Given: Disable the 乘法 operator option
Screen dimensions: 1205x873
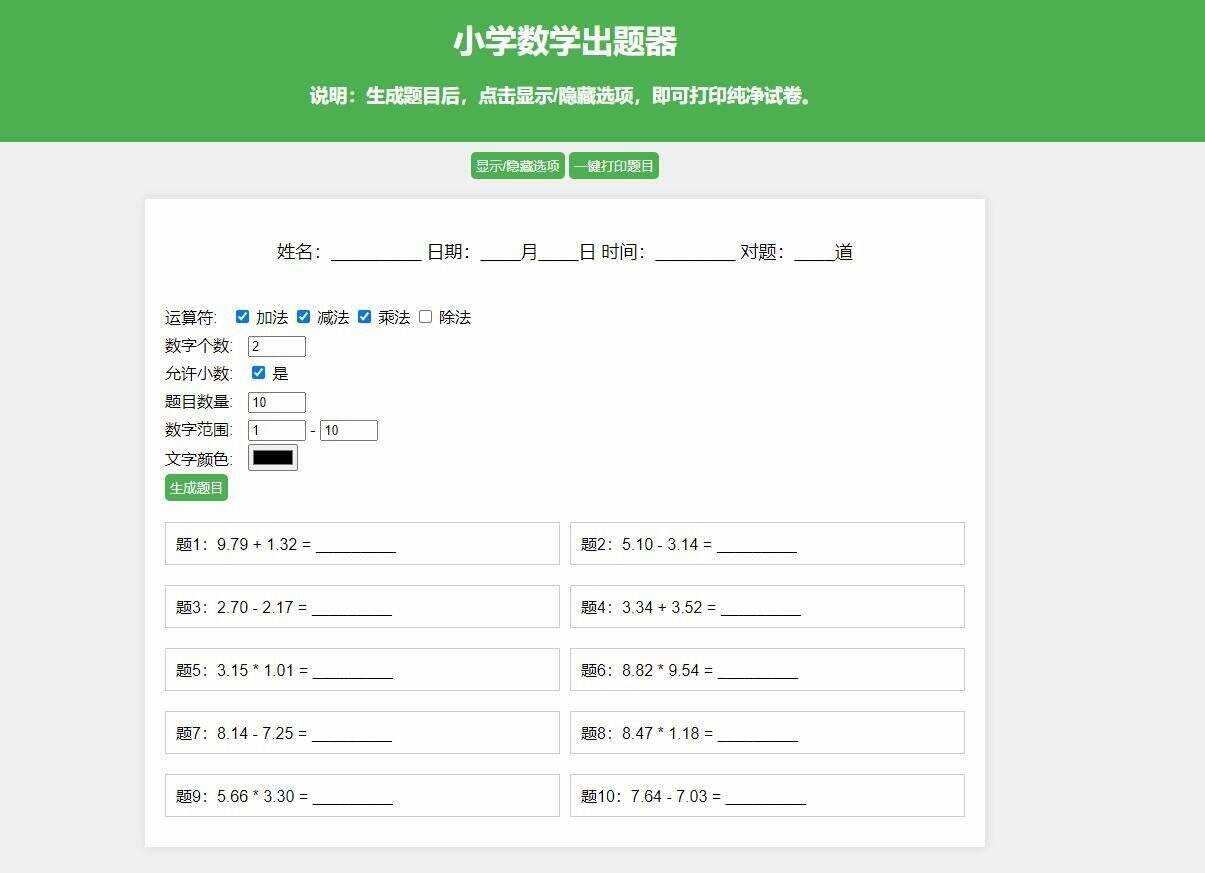Looking at the screenshot, I should tap(364, 316).
